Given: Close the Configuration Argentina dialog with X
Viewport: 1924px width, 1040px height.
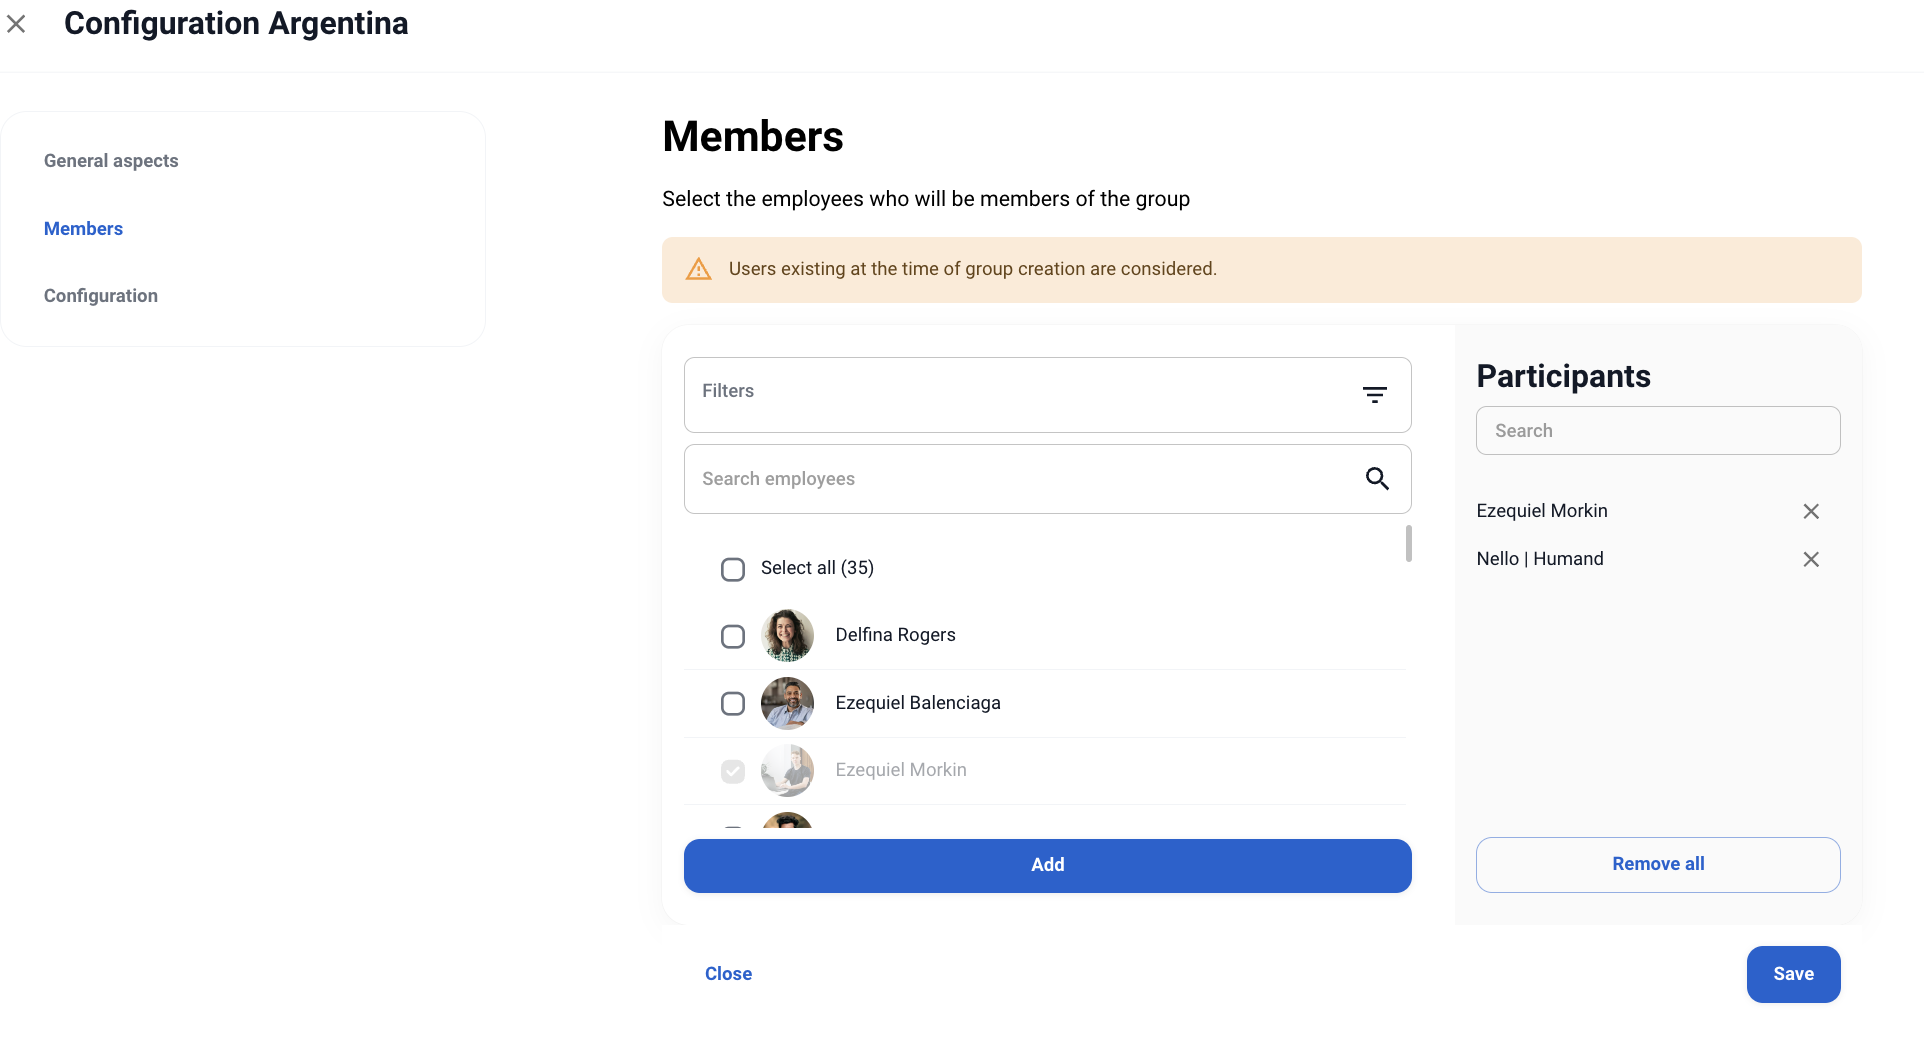Looking at the screenshot, I should coord(16,24).
